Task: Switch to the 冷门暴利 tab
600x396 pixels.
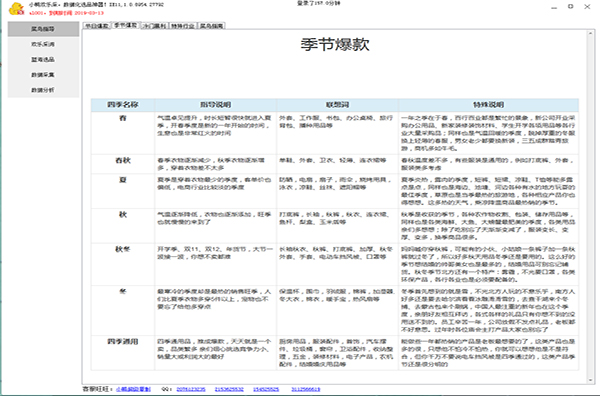Action: (x=154, y=26)
